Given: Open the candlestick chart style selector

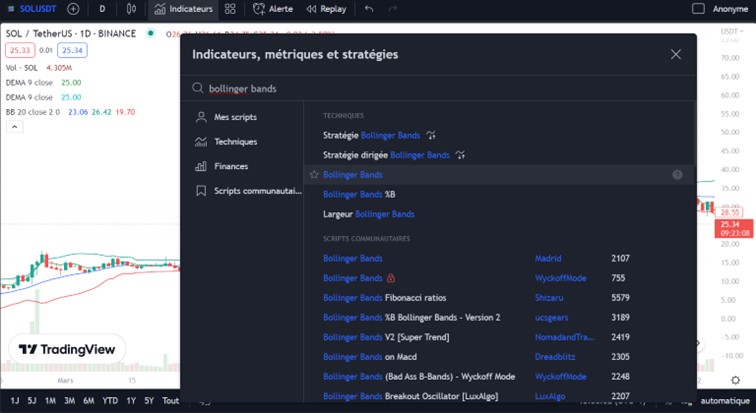Looking at the screenshot, I should 133,9.
